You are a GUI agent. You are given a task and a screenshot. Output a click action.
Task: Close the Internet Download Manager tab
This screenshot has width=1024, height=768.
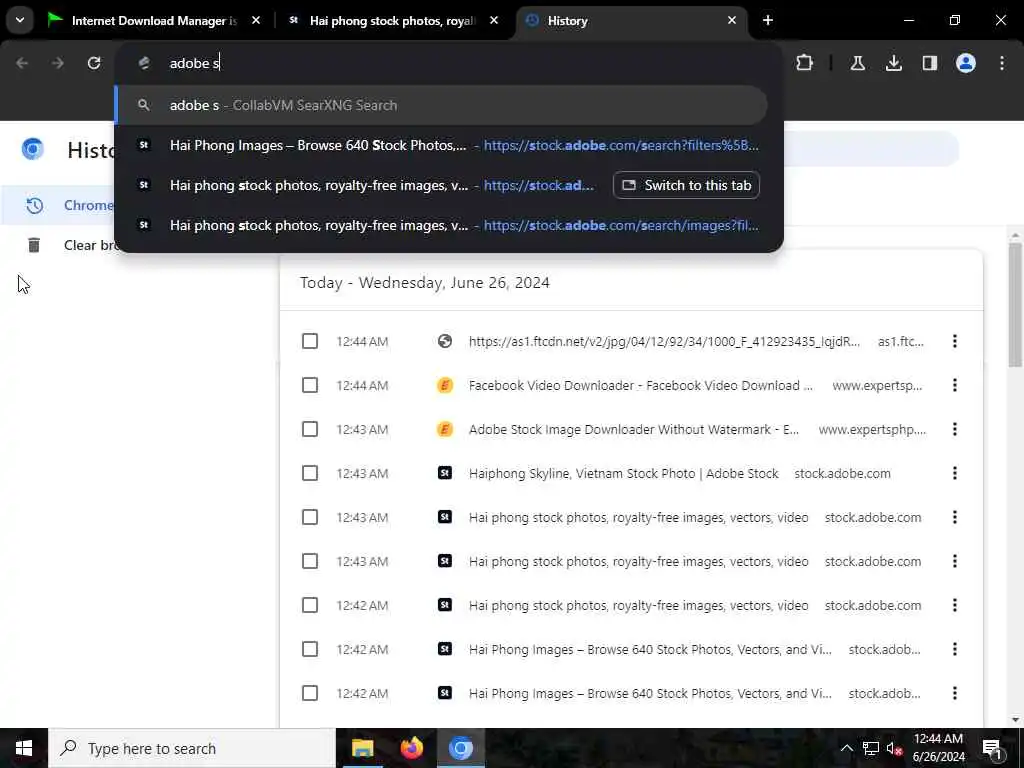tap(256, 21)
